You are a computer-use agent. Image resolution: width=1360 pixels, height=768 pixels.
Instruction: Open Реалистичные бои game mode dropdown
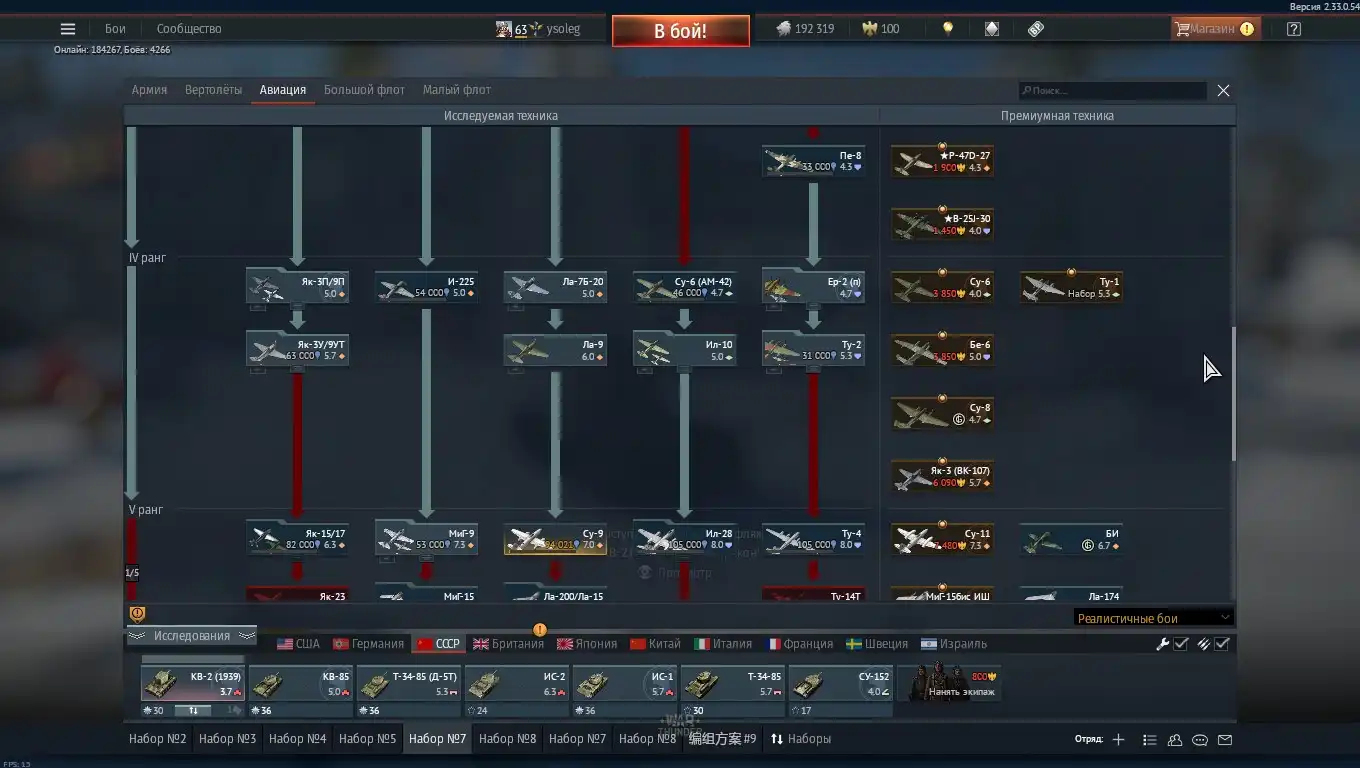pos(1153,618)
